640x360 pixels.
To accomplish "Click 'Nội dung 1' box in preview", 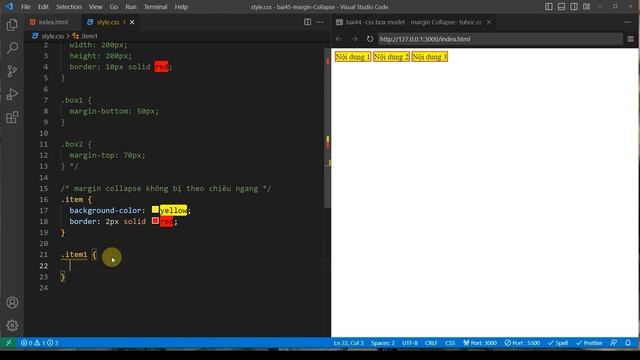I will [353, 57].
